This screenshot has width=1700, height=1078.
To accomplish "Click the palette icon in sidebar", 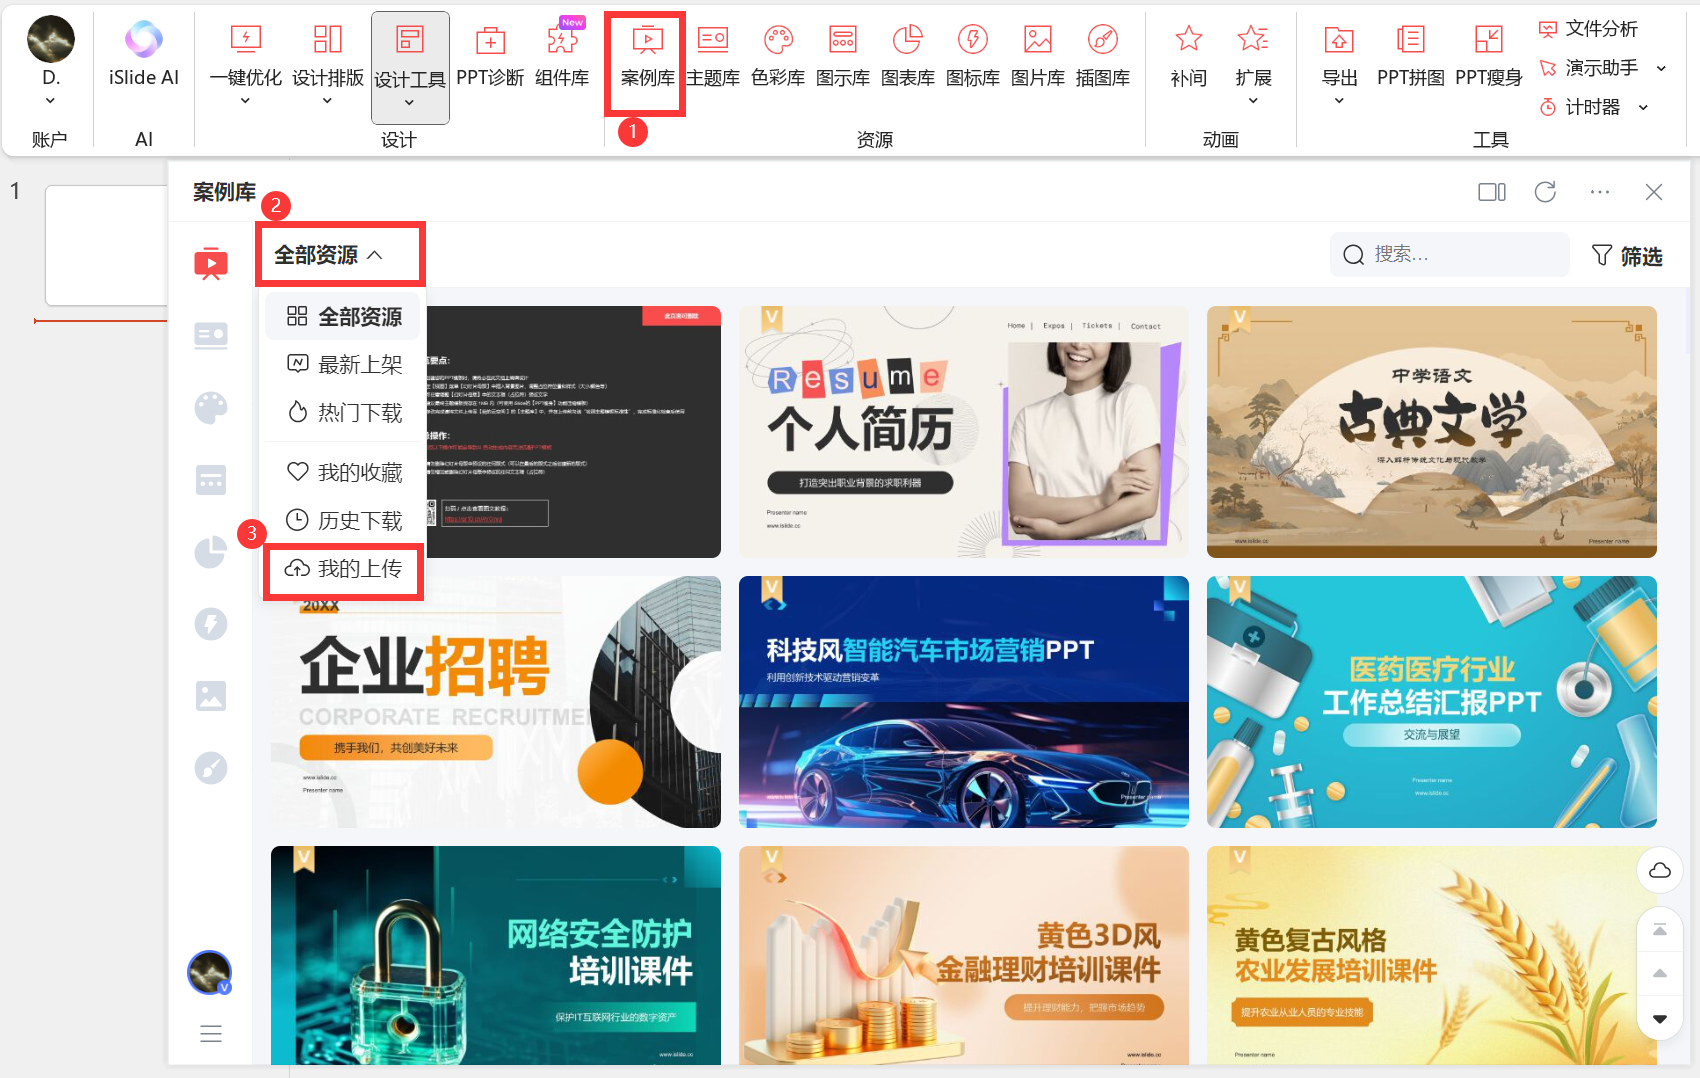I will (x=211, y=408).
